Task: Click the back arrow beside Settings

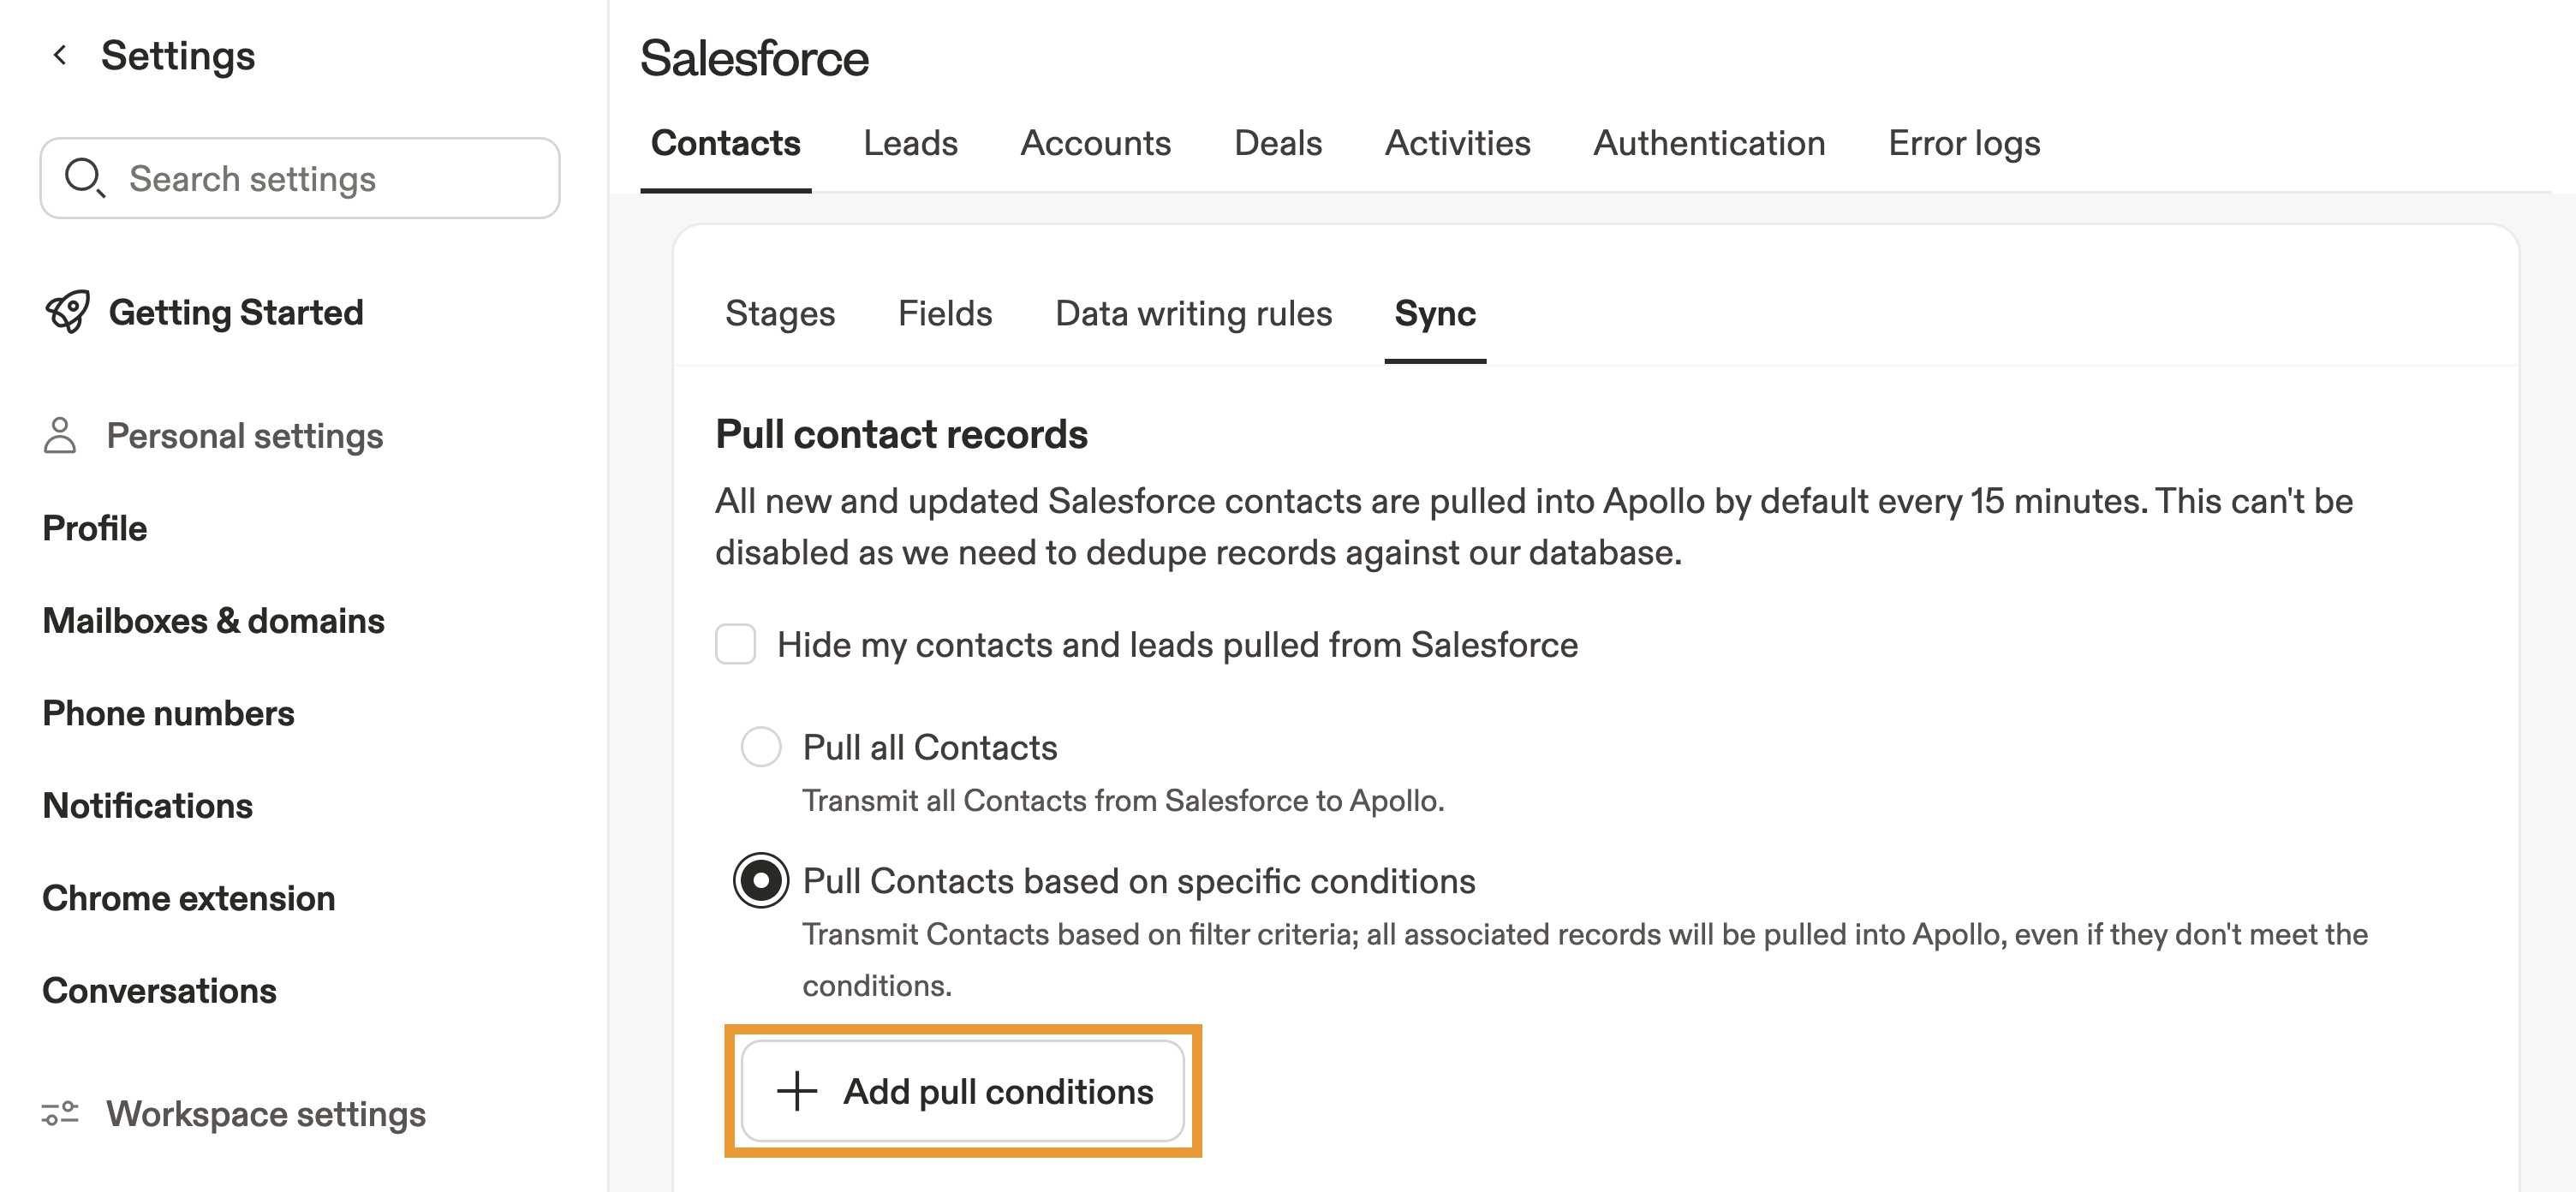Action: [x=60, y=55]
